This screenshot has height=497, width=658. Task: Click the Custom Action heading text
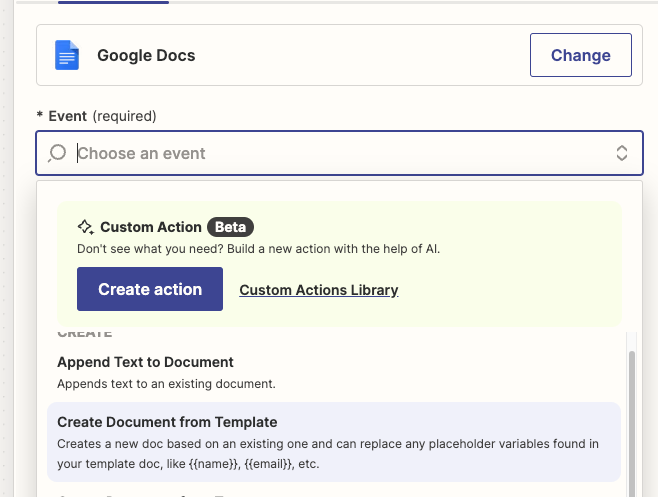pyautogui.click(x=151, y=227)
